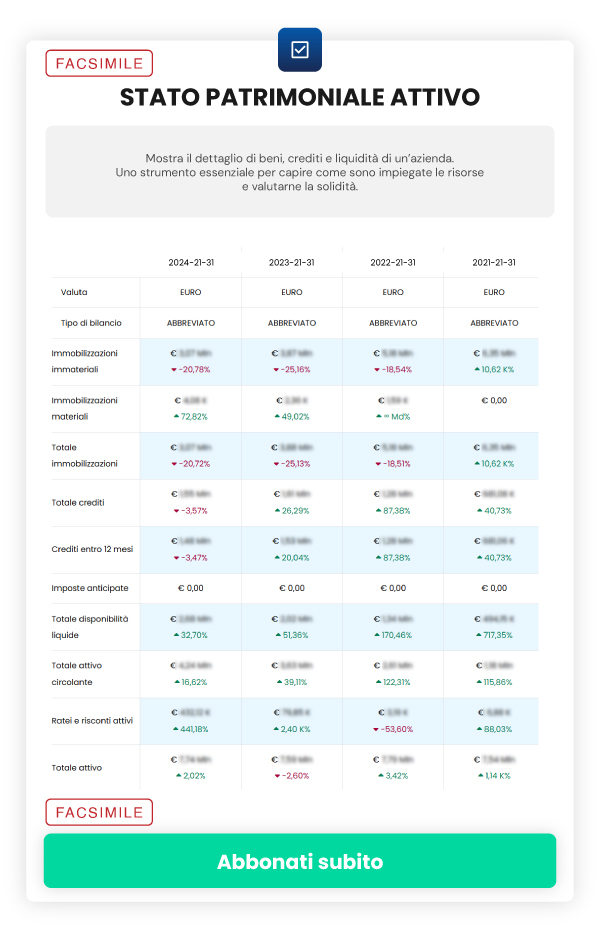
Task: Click the green up arrow beside 72,82%
Action: click(x=177, y=417)
